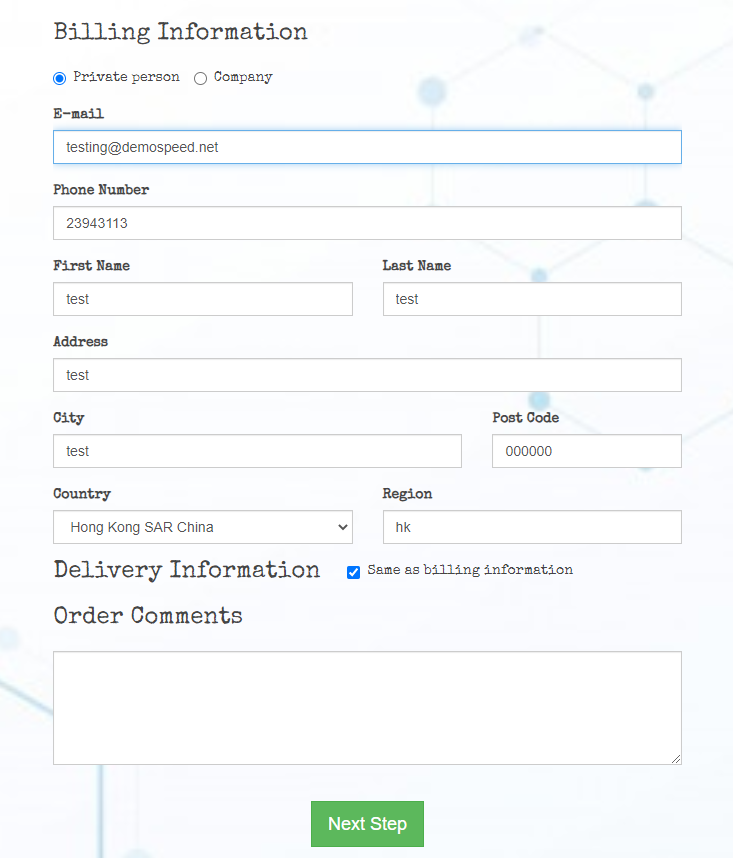This screenshot has height=858, width=733.
Task: Focus the Address text field
Action: 367,375
